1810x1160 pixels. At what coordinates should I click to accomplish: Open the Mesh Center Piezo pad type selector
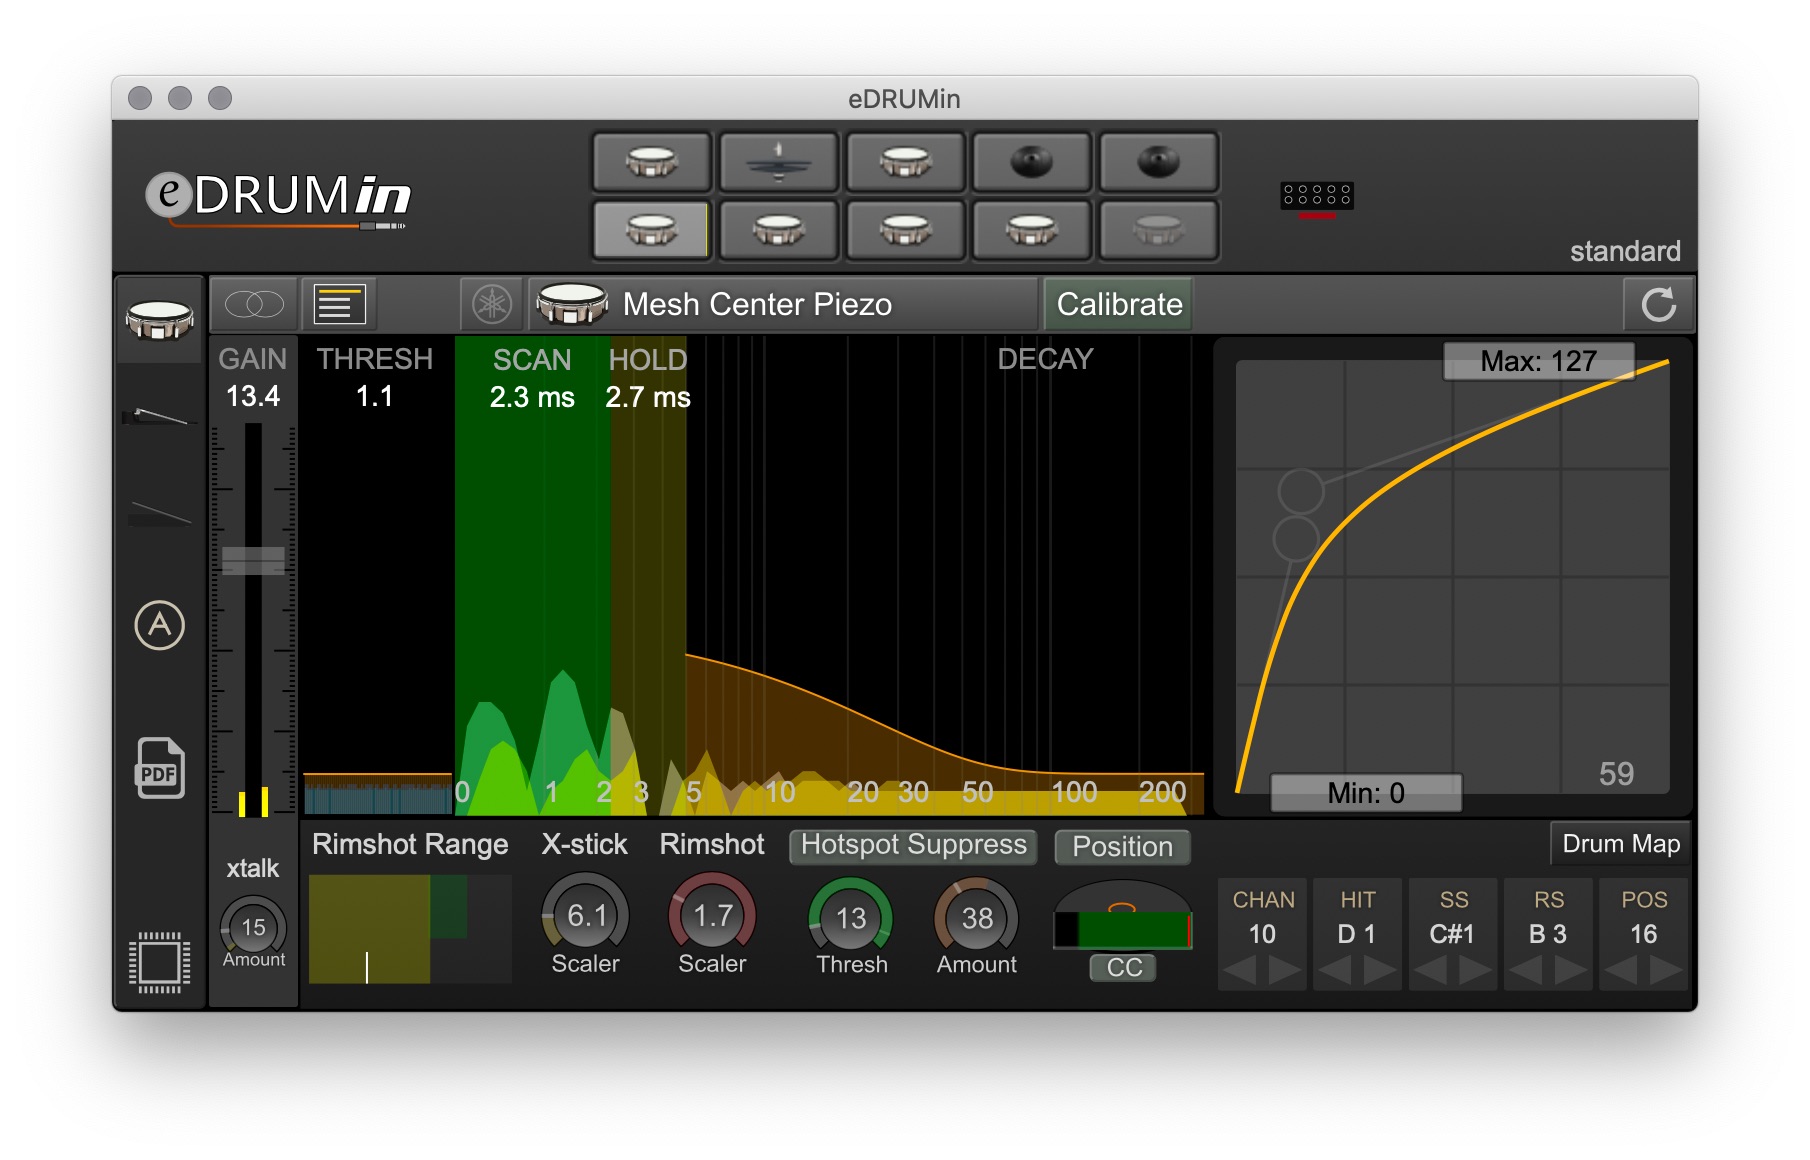pyautogui.click(x=783, y=304)
